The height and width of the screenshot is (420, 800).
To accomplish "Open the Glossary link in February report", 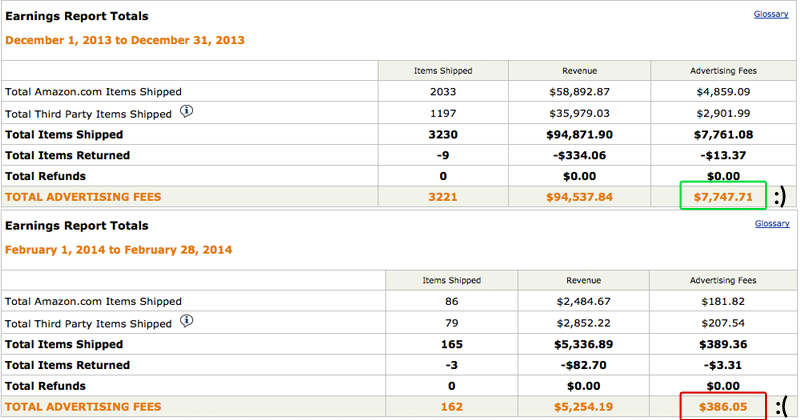I will [772, 224].
